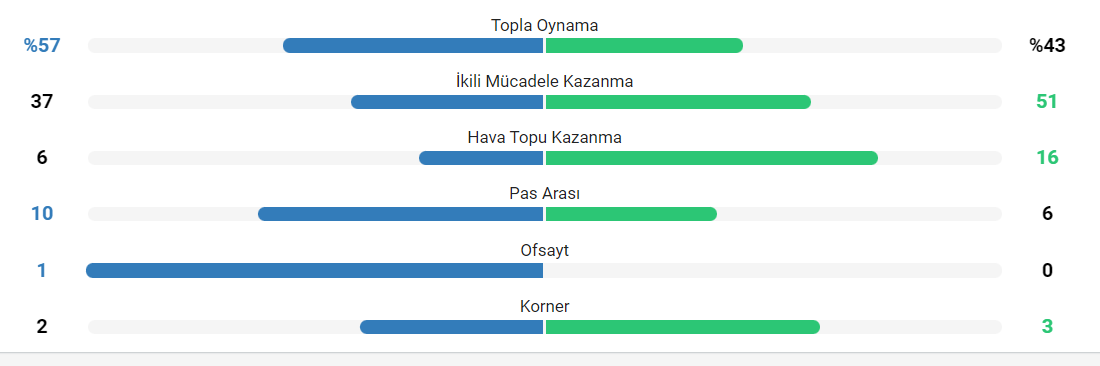This screenshot has width=1100, height=366.
Task: Click the Ofsayt label
Action: pyautogui.click(x=544, y=250)
